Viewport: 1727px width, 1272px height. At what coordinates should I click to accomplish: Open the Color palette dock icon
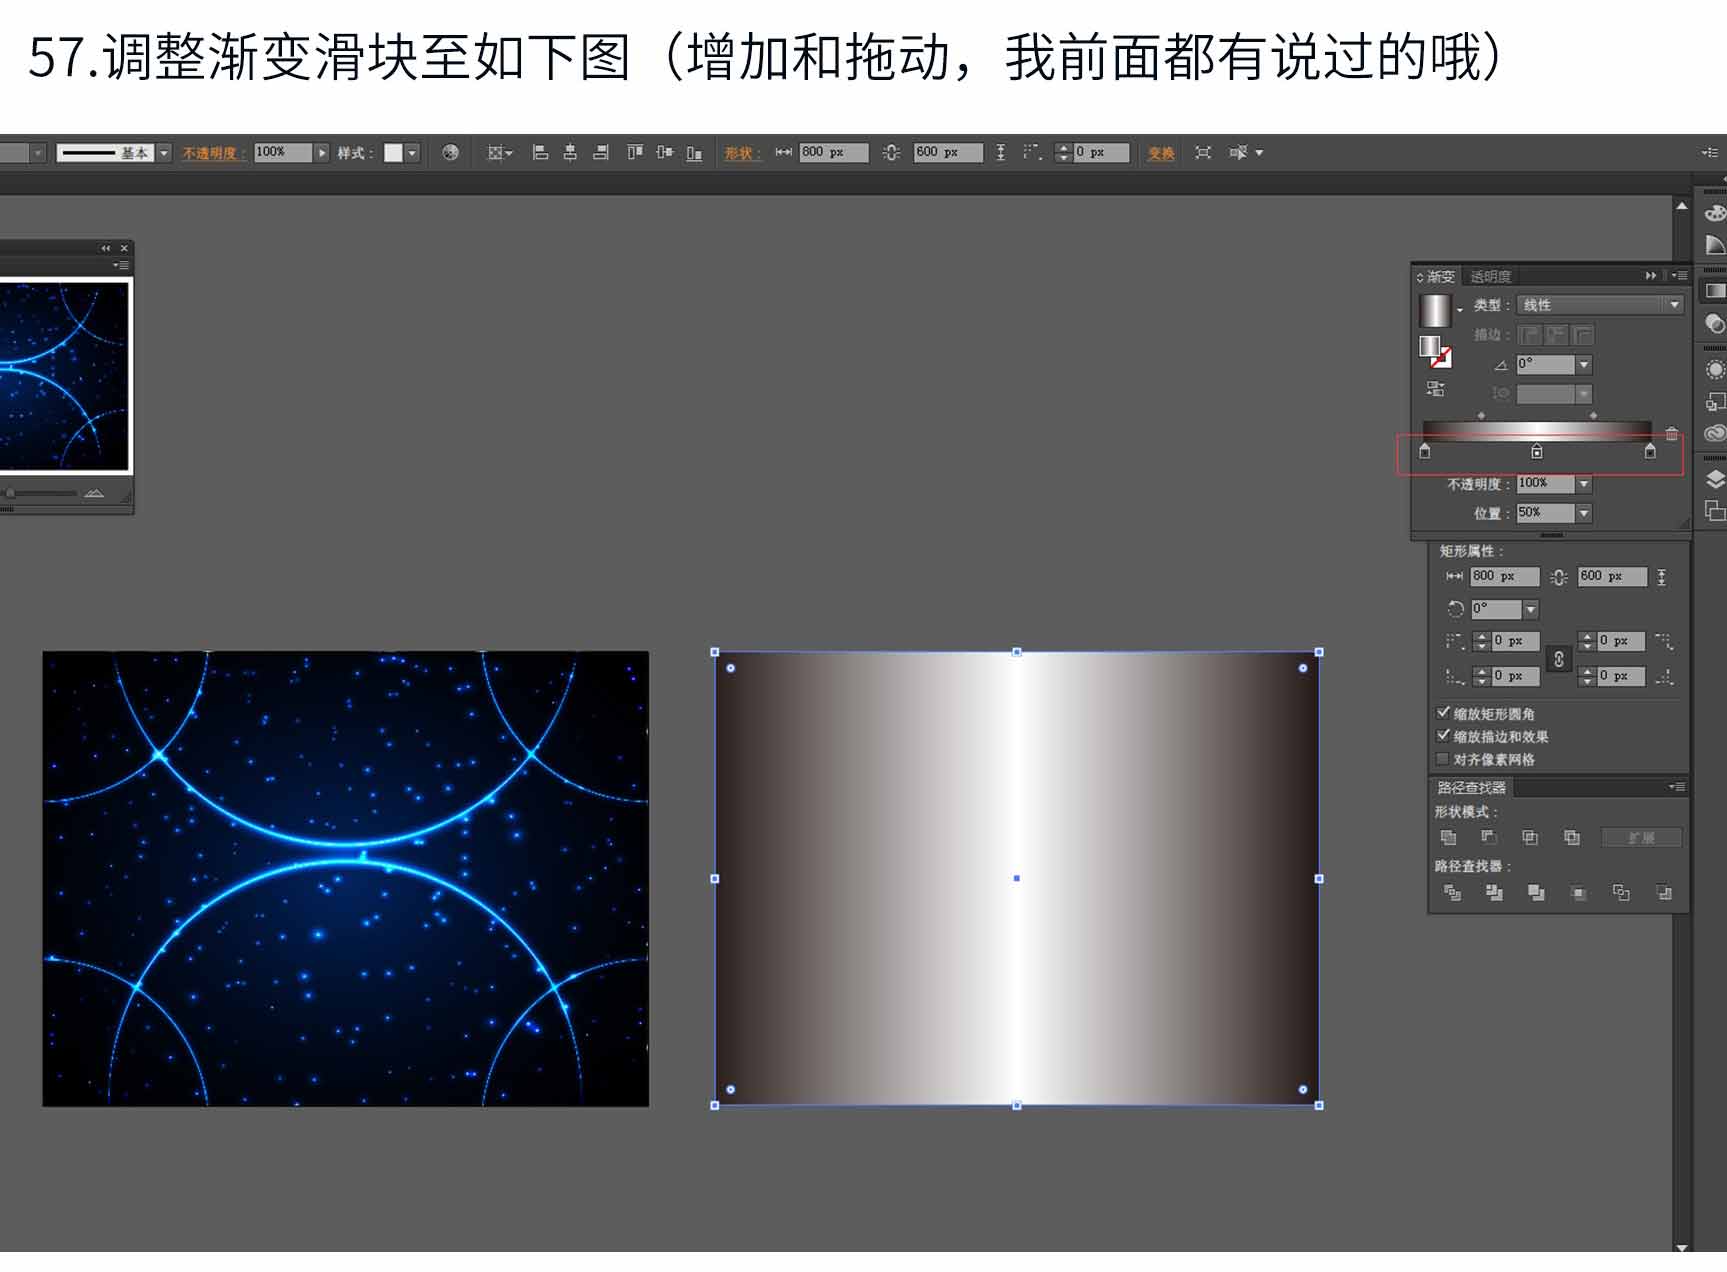[1714, 213]
